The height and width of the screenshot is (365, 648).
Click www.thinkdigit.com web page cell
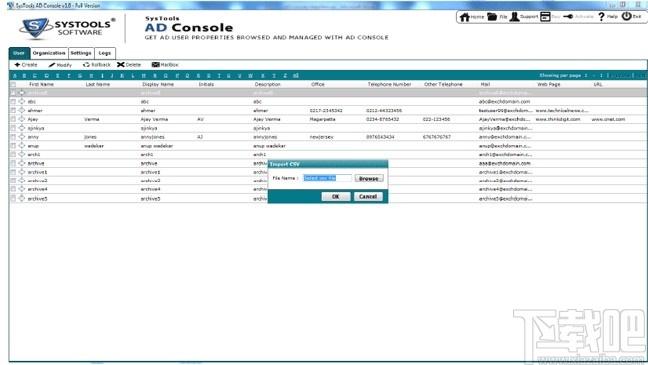[558, 119]
